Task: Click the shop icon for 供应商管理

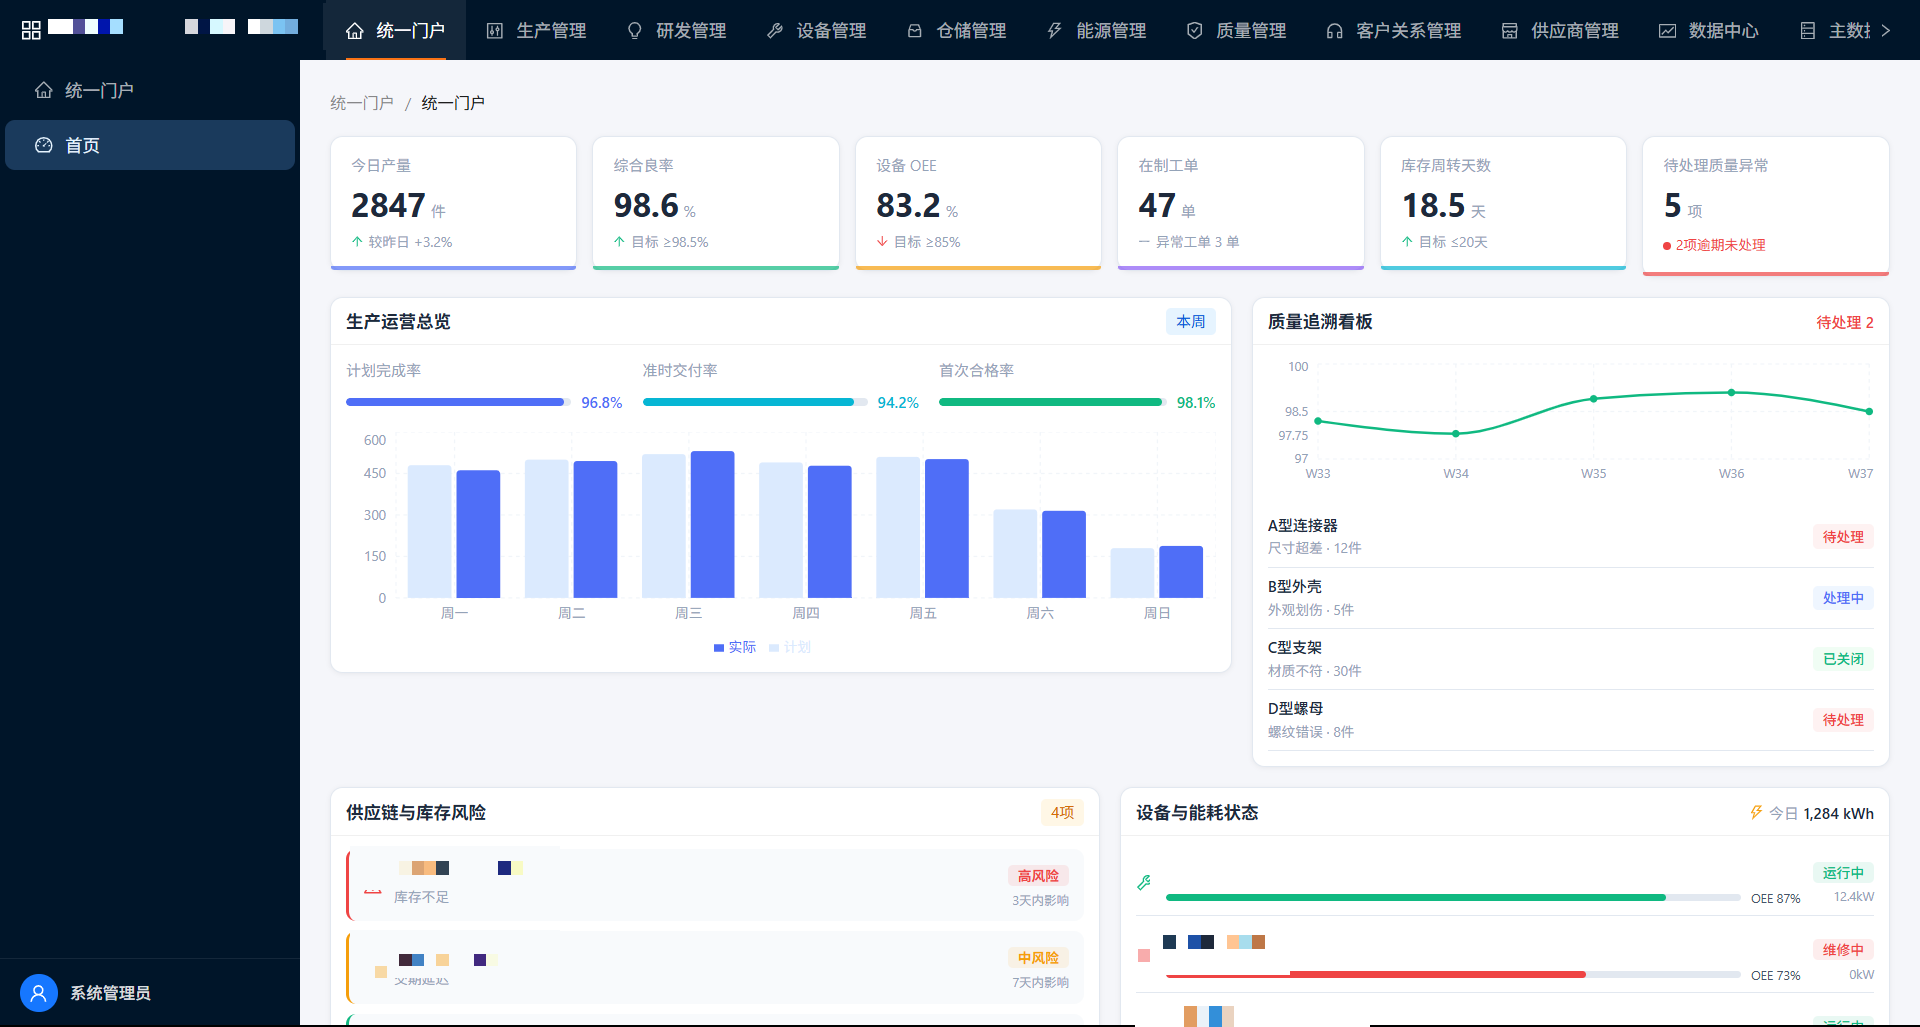Action: (x=1509, y=31)
